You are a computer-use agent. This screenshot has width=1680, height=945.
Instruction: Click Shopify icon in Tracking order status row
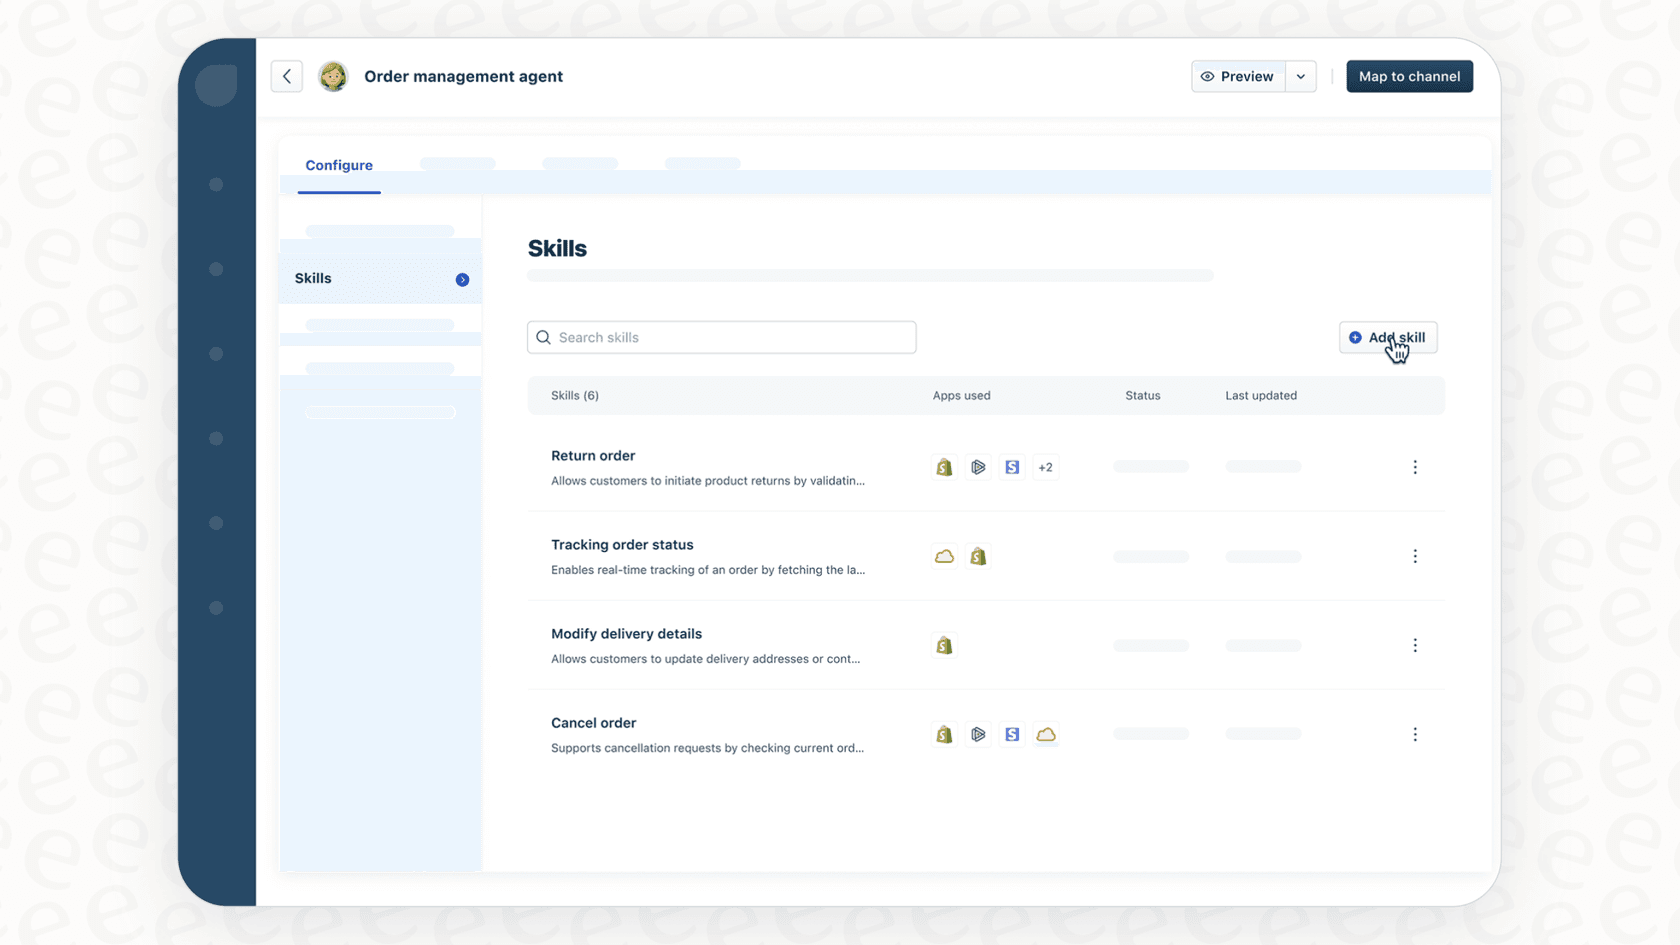pyautogui.click(x=978, y=556)
